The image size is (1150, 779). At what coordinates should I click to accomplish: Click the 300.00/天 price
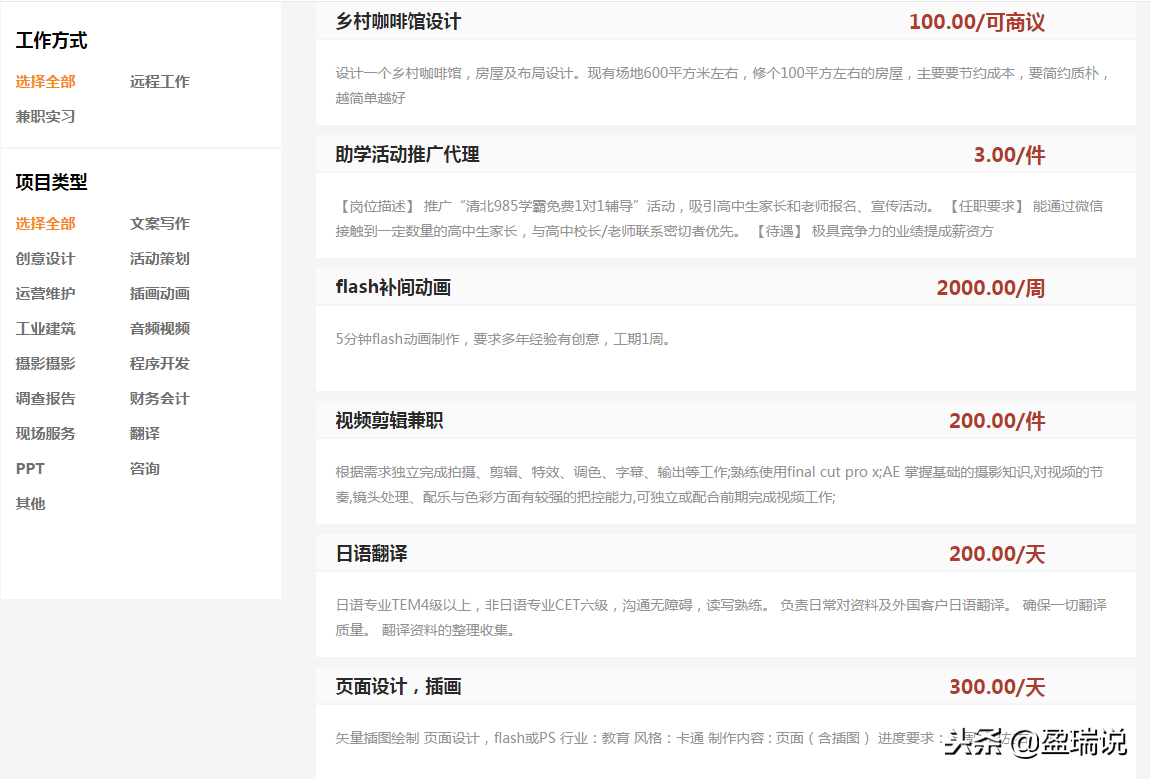[x=997, y=687]
